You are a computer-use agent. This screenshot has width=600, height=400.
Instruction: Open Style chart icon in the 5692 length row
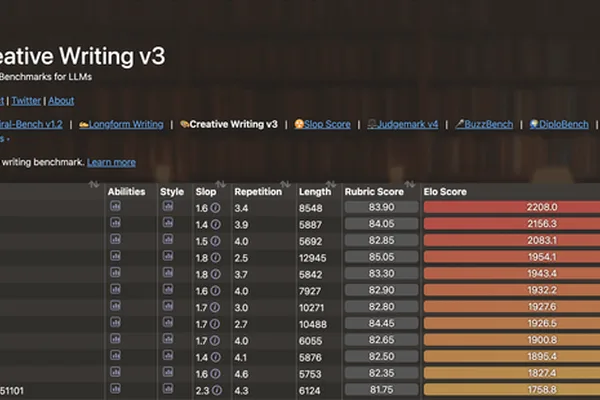pyautogui.click(x=168, y=239)
